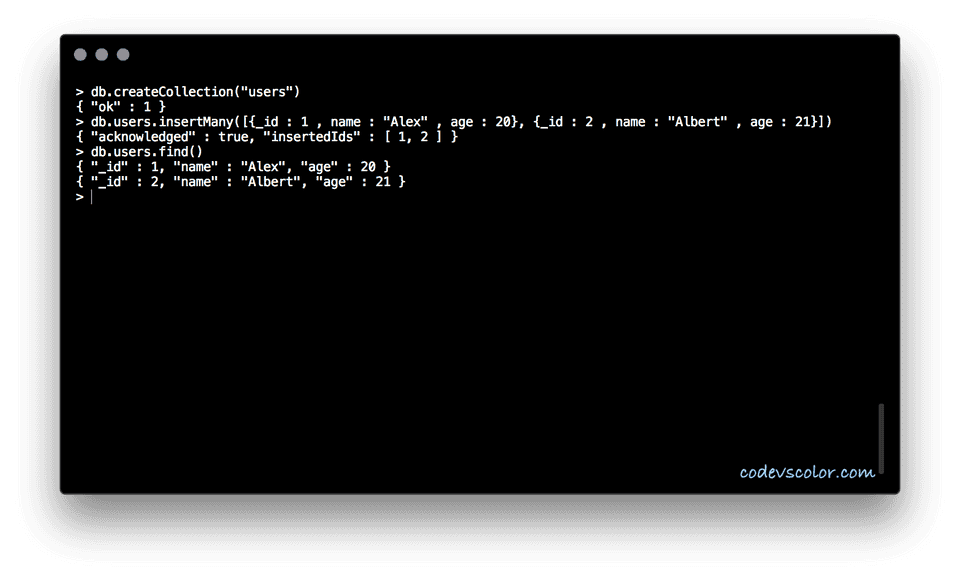Click the middle gray window dot
This screenshot has height=580, width=960.
point(102,55)
